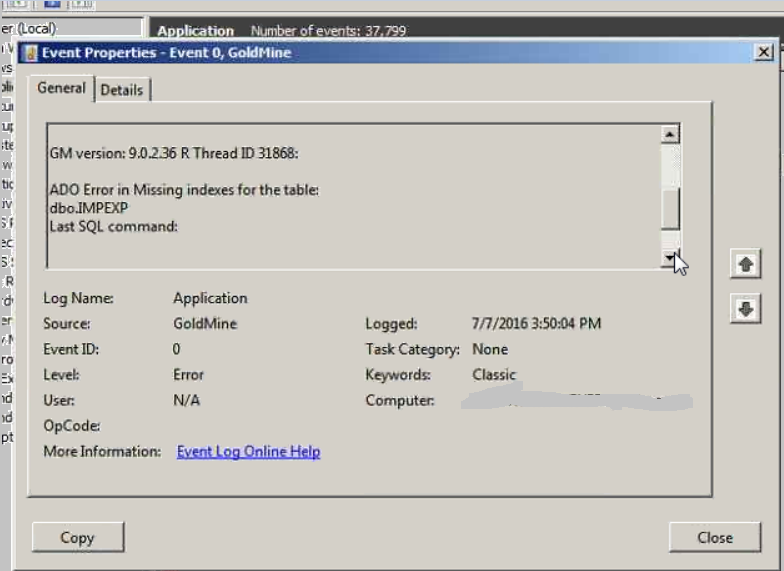Click the description scrollbar thumb
Image resolution: width=784 pixels, height=571 pixels.
point(671,208)
